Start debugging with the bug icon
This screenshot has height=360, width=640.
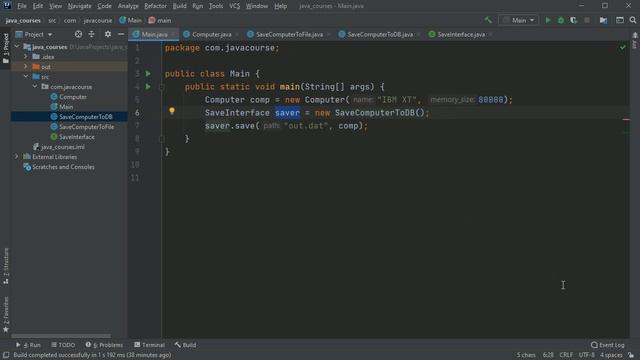pyautogui.click(x=561, y=20)
